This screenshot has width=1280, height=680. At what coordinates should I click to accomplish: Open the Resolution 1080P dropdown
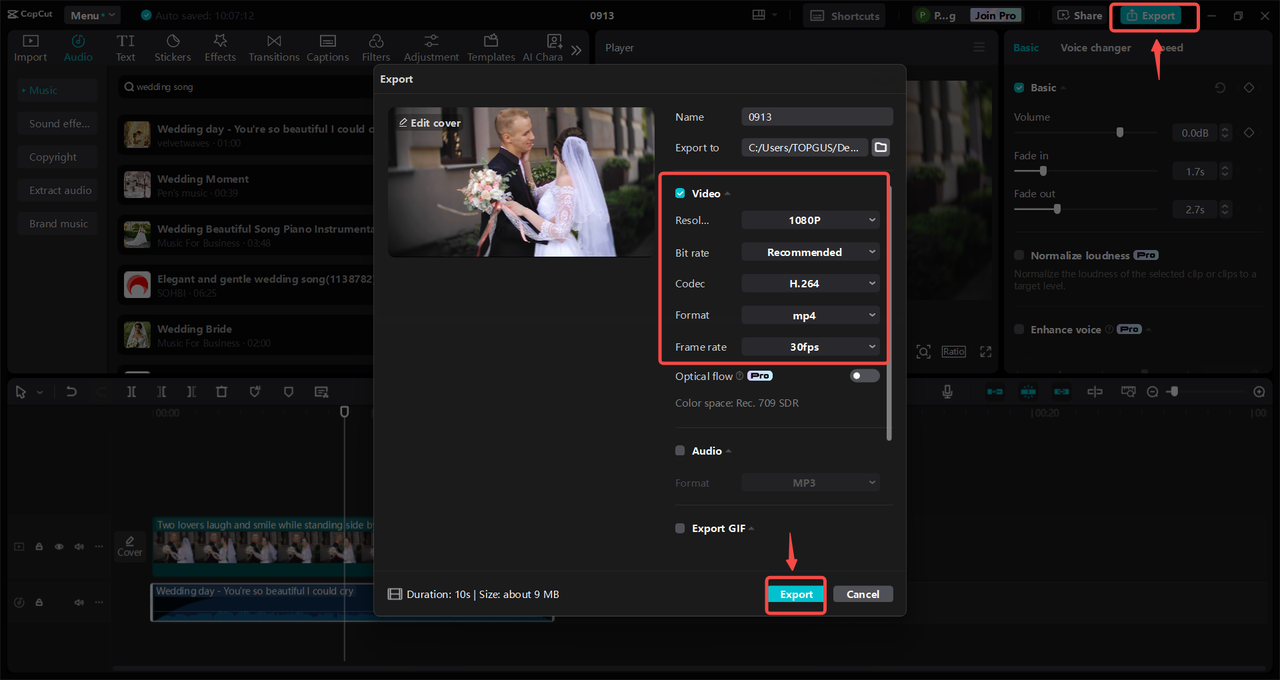click(811, 220)
